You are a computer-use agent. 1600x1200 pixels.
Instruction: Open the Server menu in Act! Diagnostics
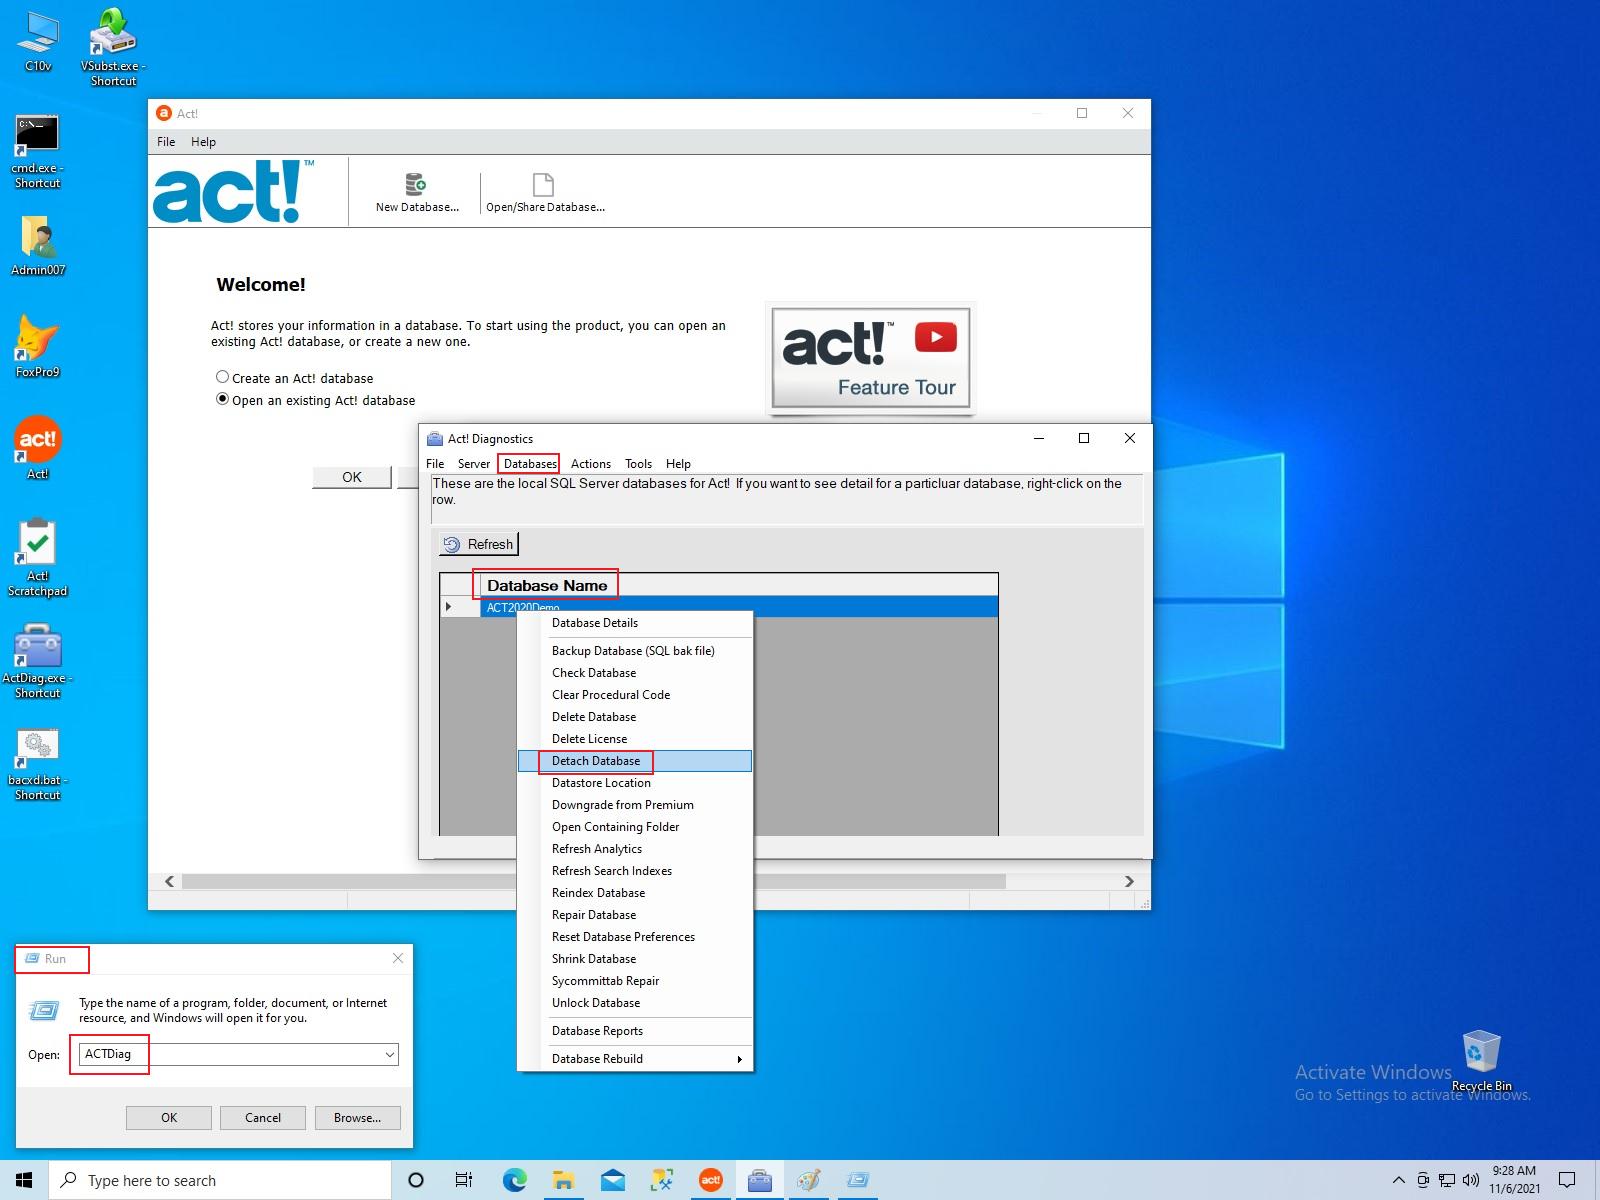[474, 464]
